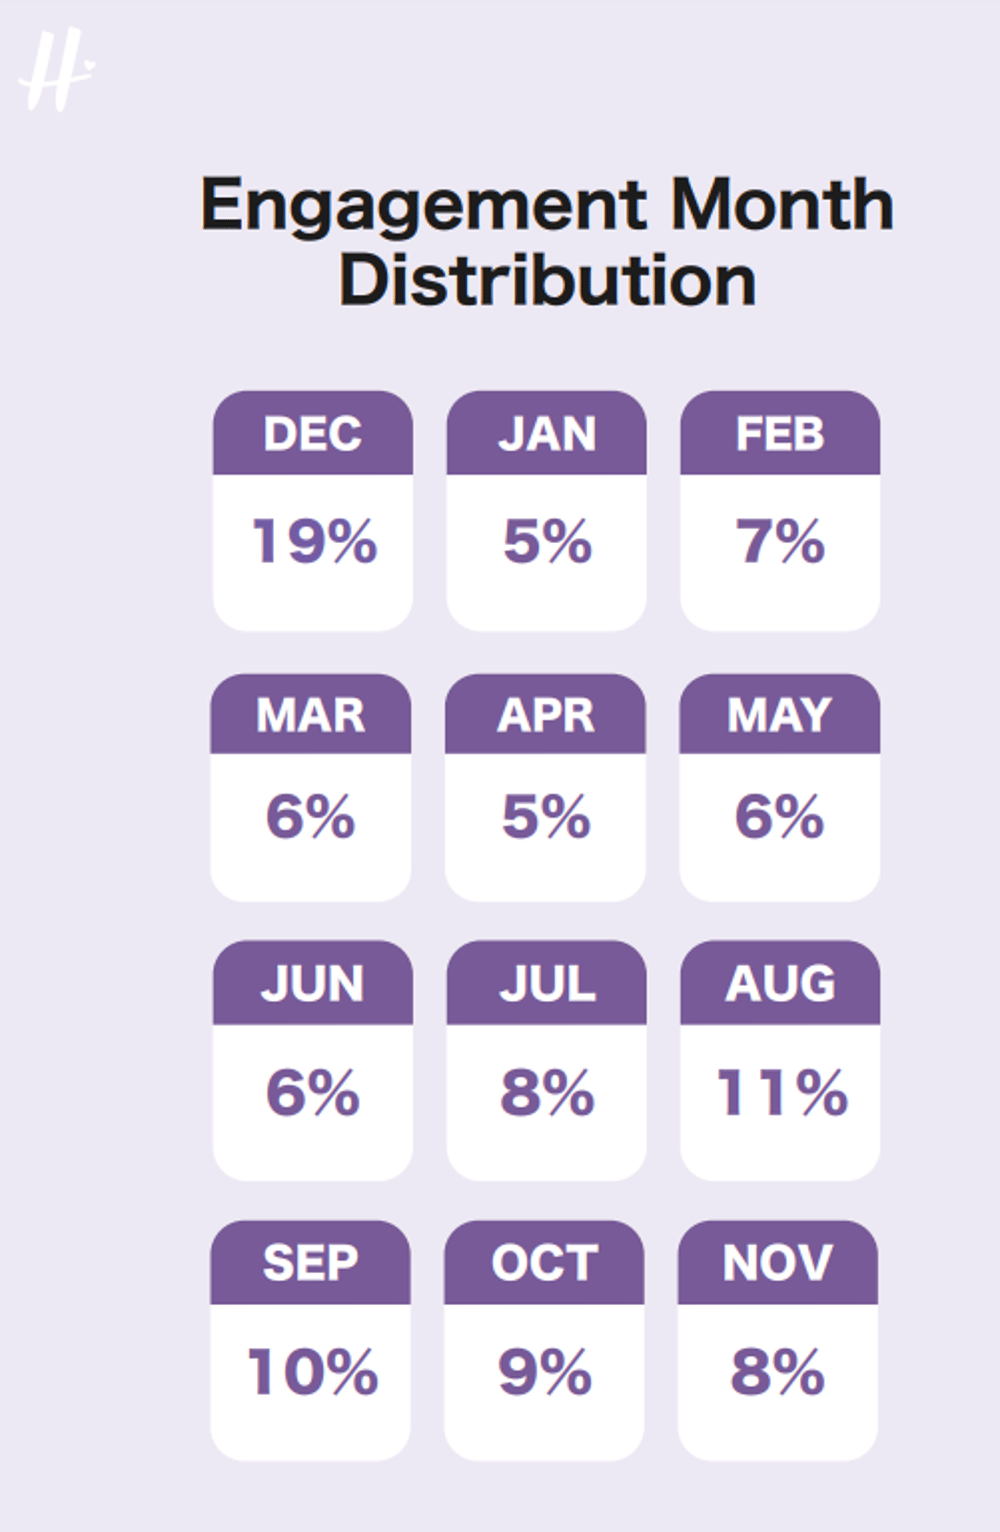
Task: Click the 19% value for December
Action: [314, 541]
